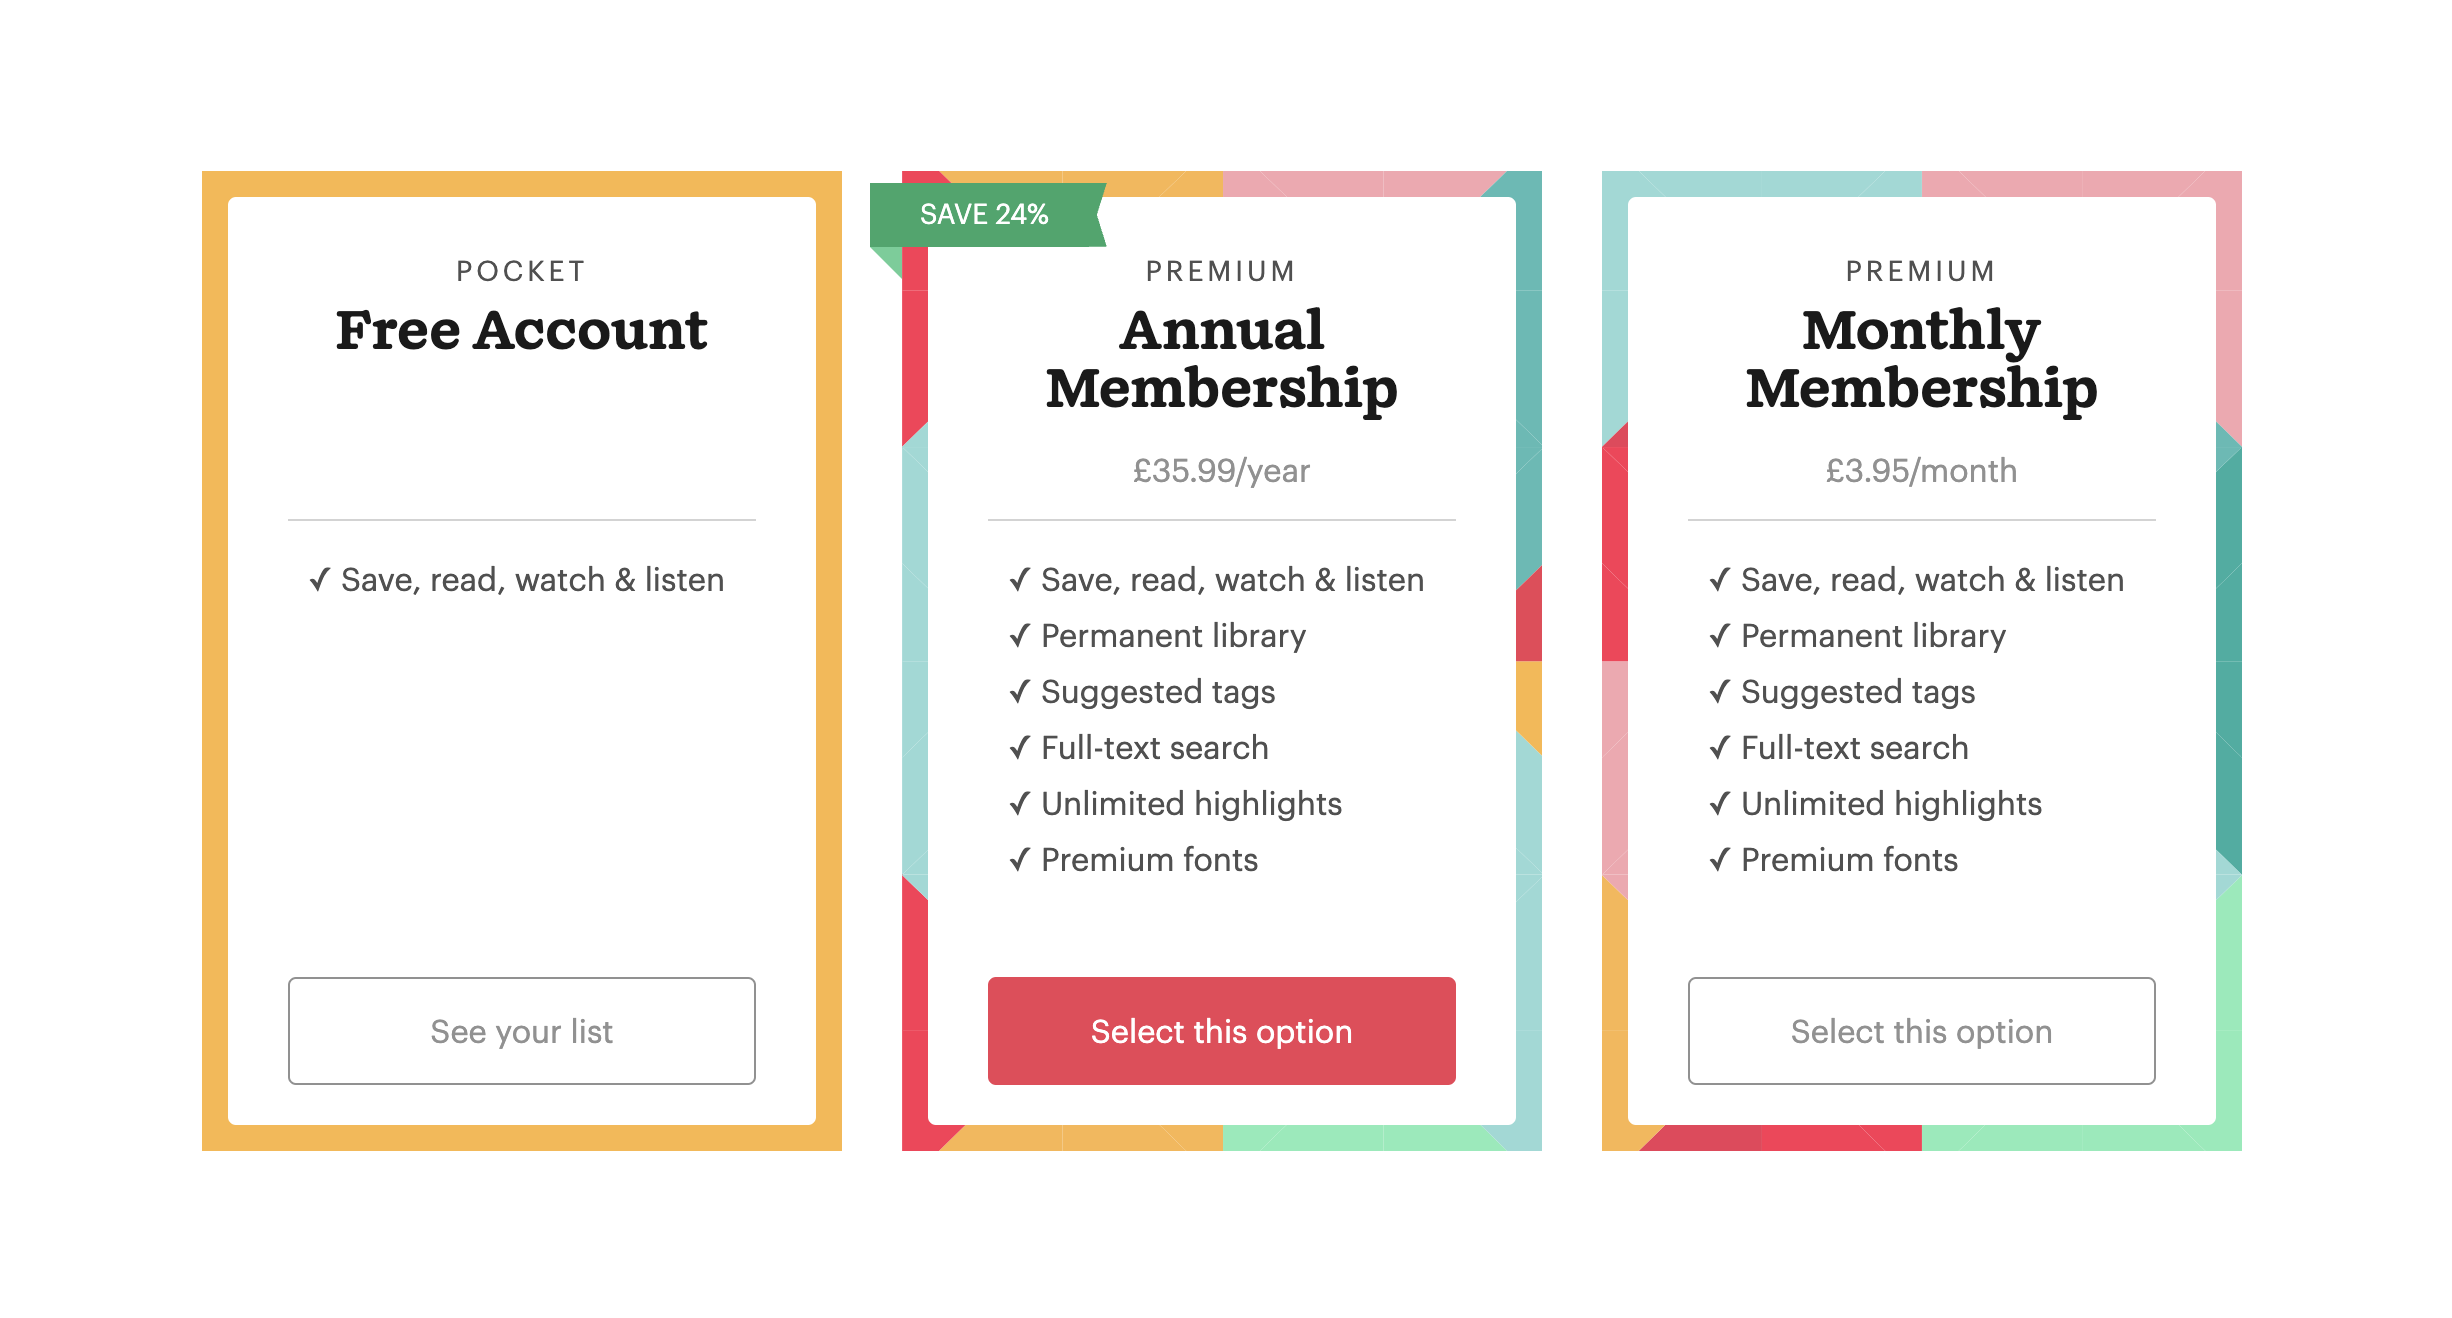Click checkmark beside Free Account's Save, read feature
The height and width of the screenshot is (1318, 2452).
pyautogui.click(x=319, y=580)
